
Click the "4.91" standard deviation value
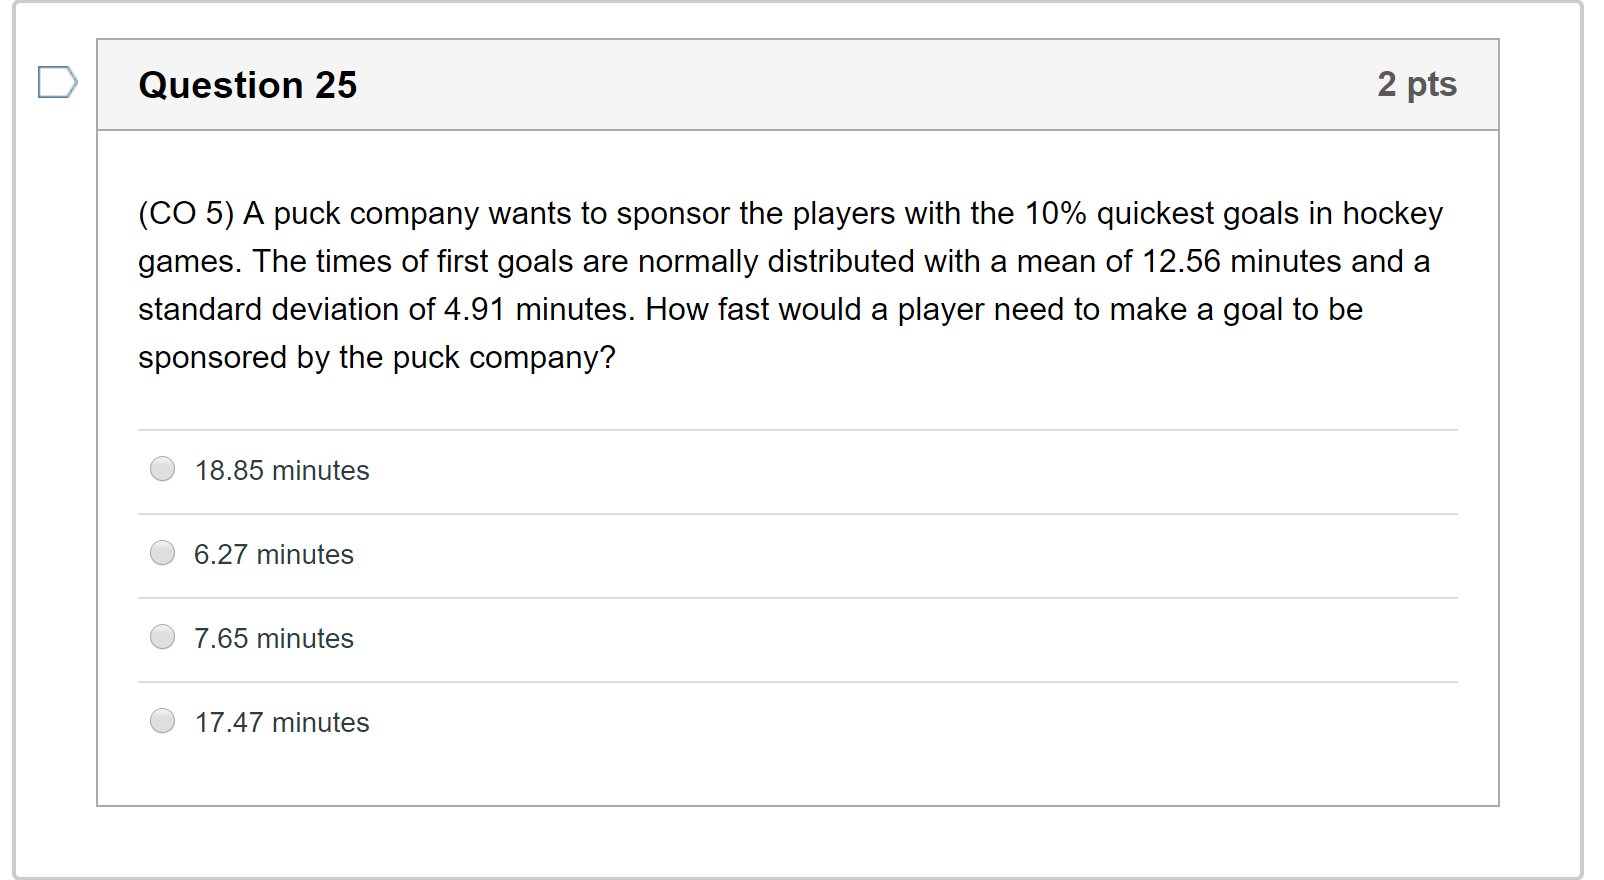[474, 309]
